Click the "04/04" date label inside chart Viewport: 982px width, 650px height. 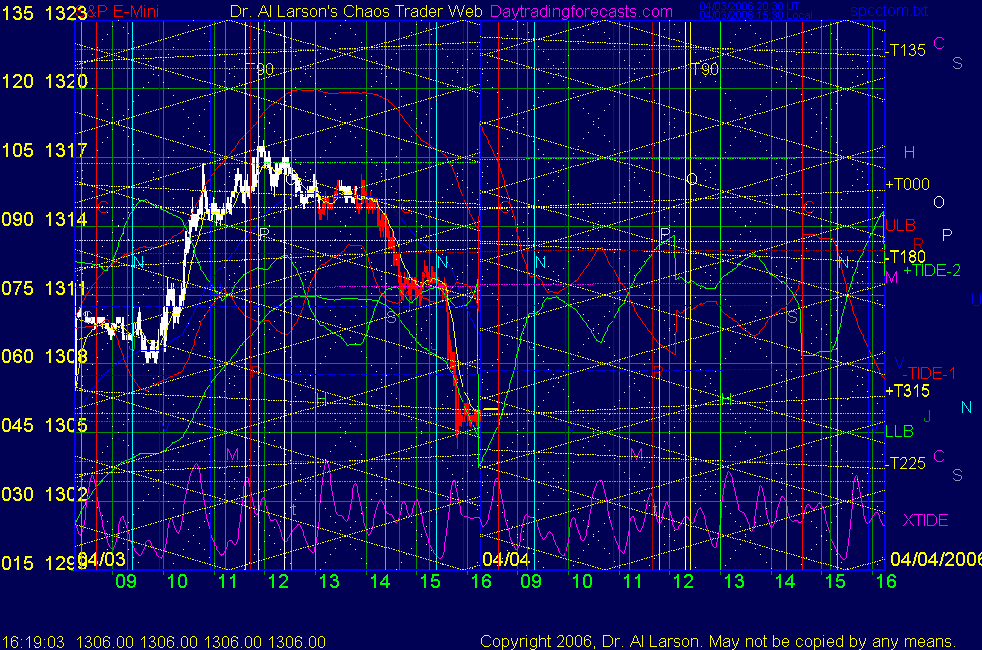click(506, 559)
